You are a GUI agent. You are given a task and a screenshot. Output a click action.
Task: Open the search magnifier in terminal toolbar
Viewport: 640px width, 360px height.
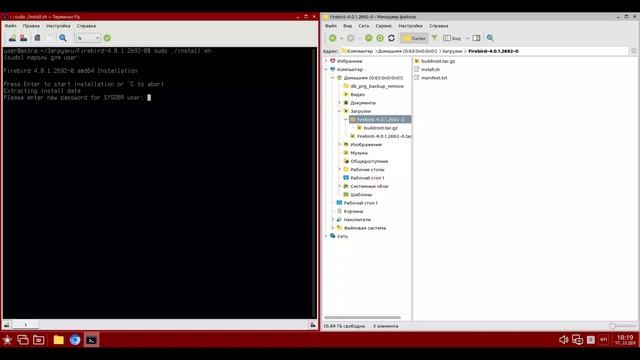point(63,38)
